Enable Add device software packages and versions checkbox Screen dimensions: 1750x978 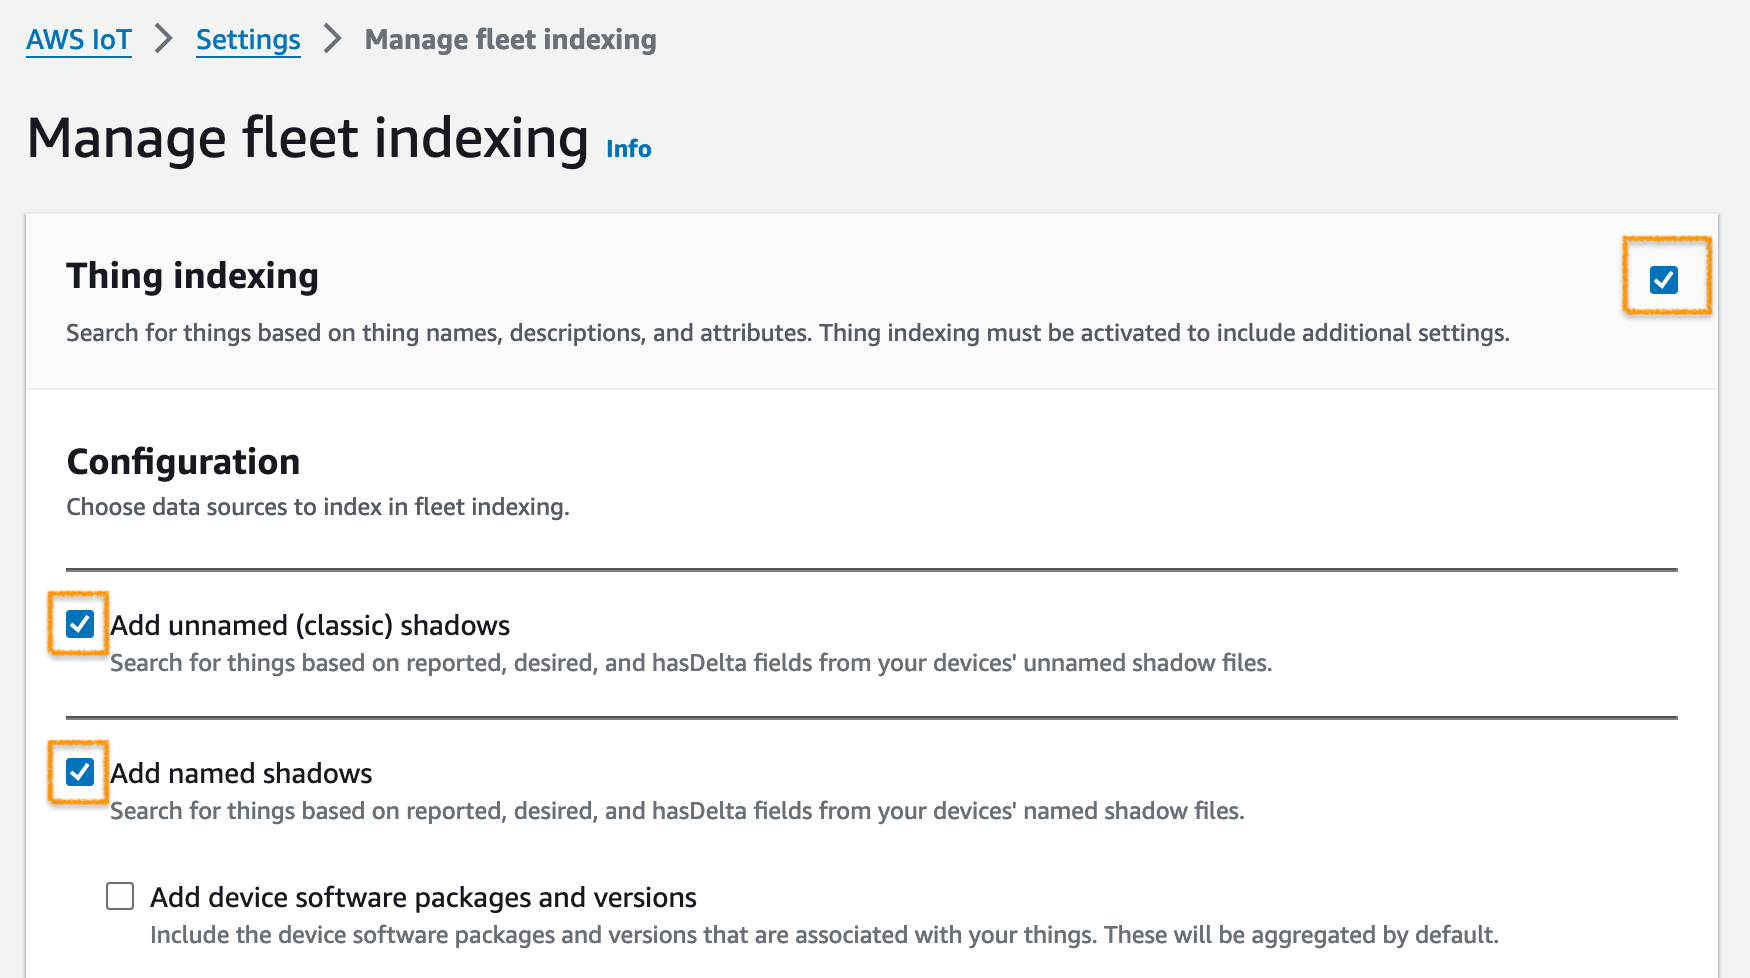[x=120, y=896]
